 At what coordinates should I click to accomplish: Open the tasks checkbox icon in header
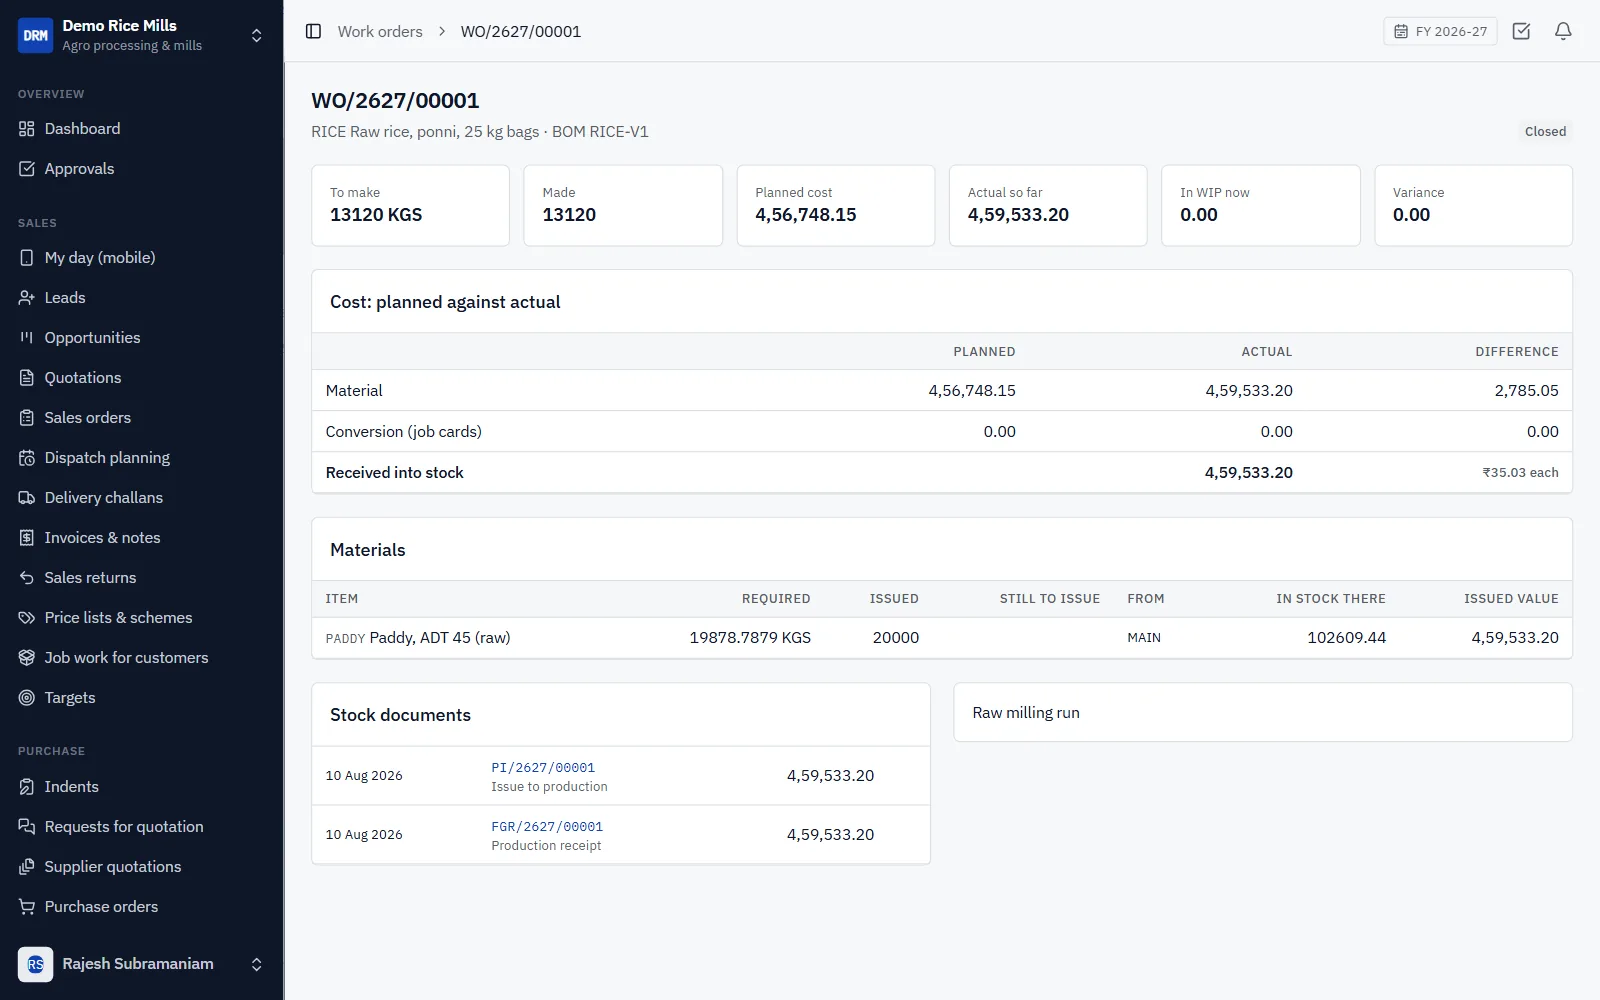click(x=1521, y=31)
